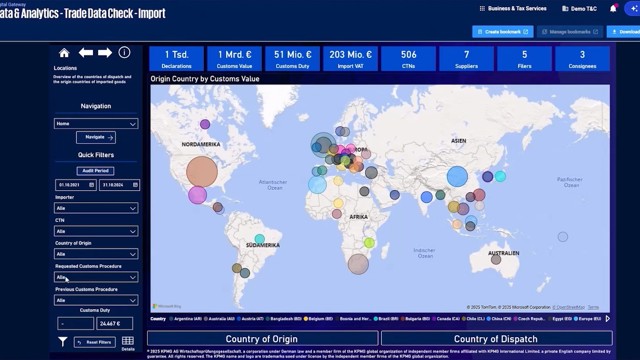Click the back arrow icon
The image size is (640, 360).
point(86,52)
